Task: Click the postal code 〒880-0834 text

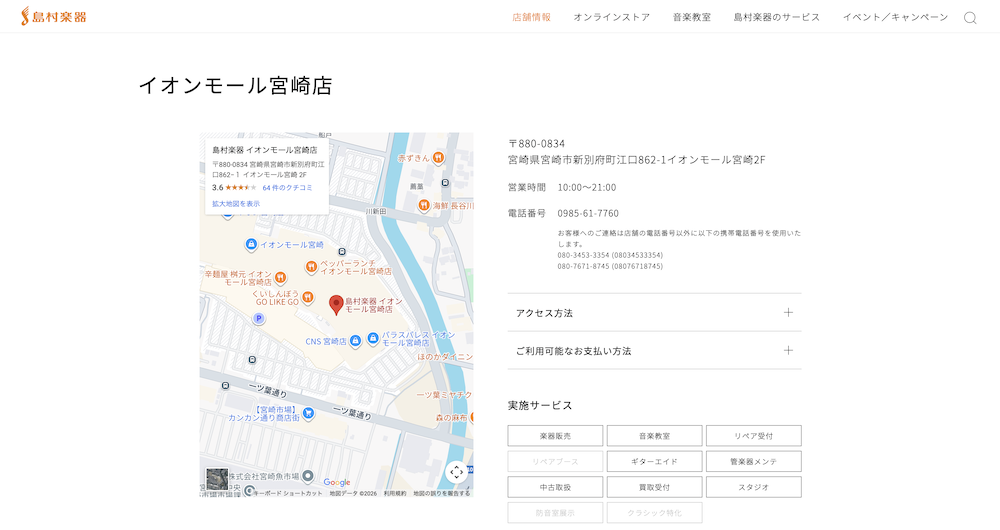Action: point(536,144)
